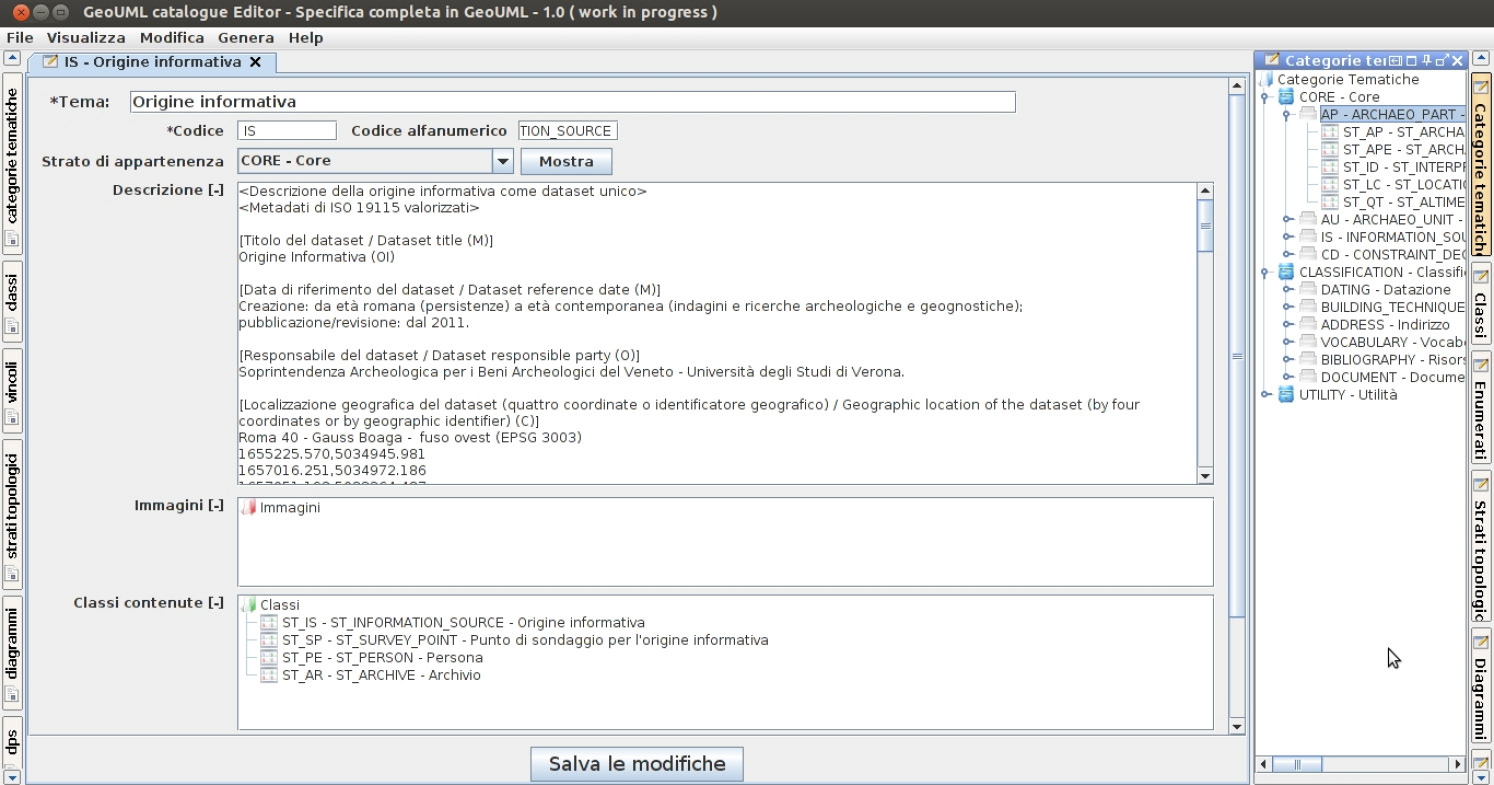Click the ST_AR class icon in Classi contenute
The image size is (1494, 785).
tap(268, 675)
